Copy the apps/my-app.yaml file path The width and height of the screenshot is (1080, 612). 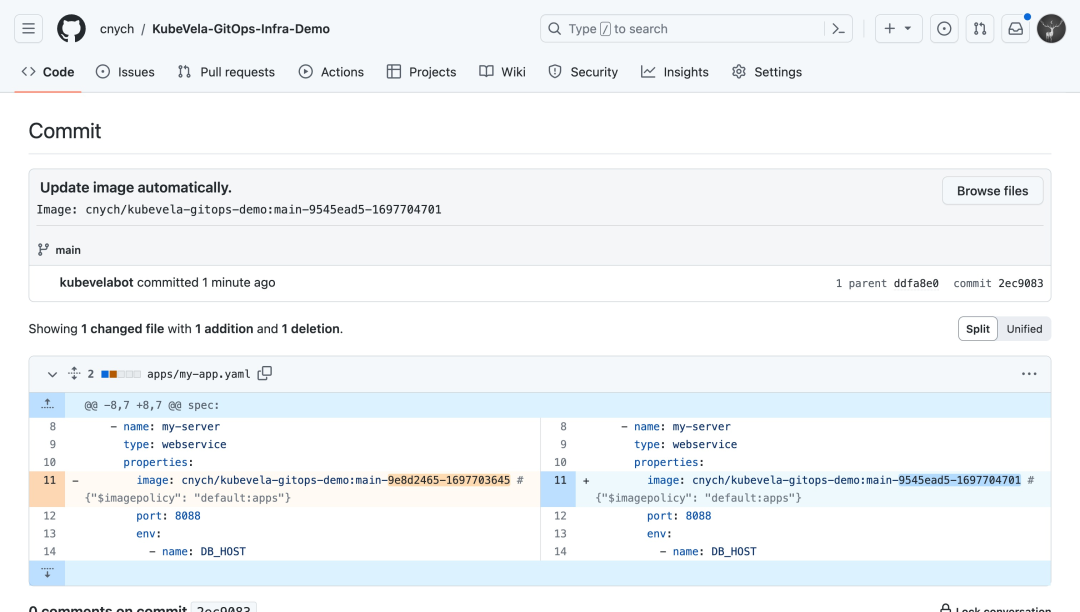[x=265, y=374]
